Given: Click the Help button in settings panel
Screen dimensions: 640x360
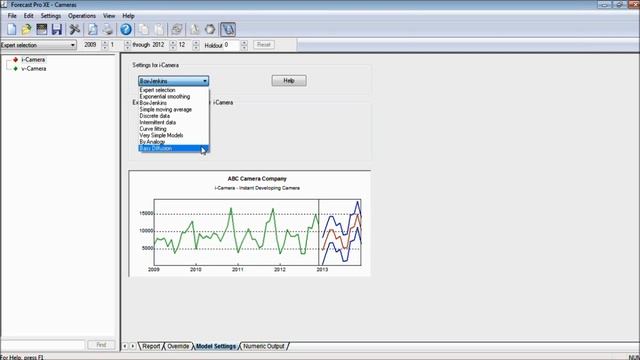Looking at the screenshot, I should point(289,81).
